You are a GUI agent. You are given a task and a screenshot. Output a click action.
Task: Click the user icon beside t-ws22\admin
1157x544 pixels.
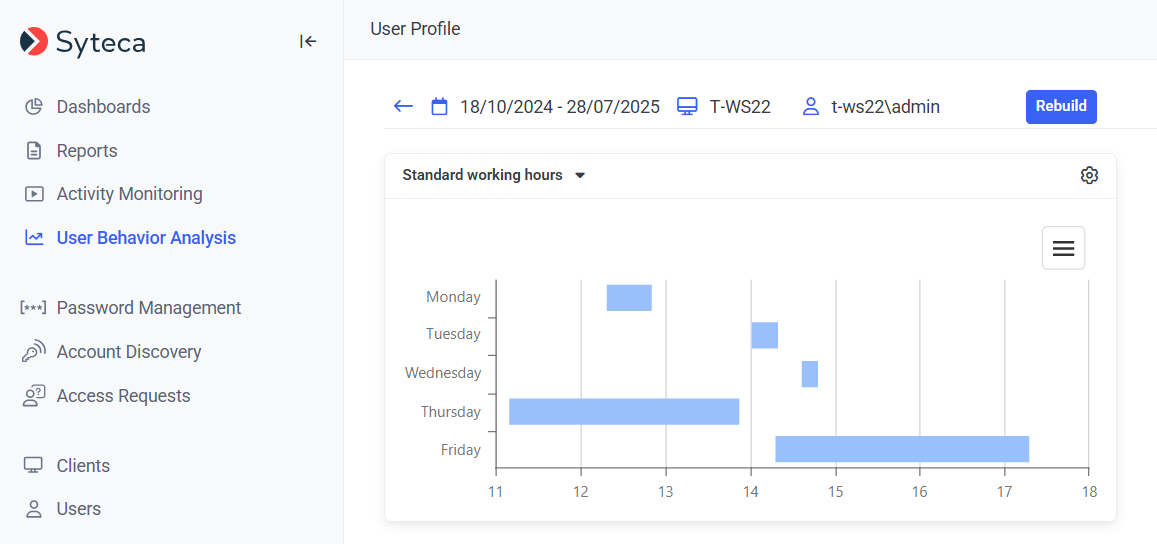click(811, 107)
